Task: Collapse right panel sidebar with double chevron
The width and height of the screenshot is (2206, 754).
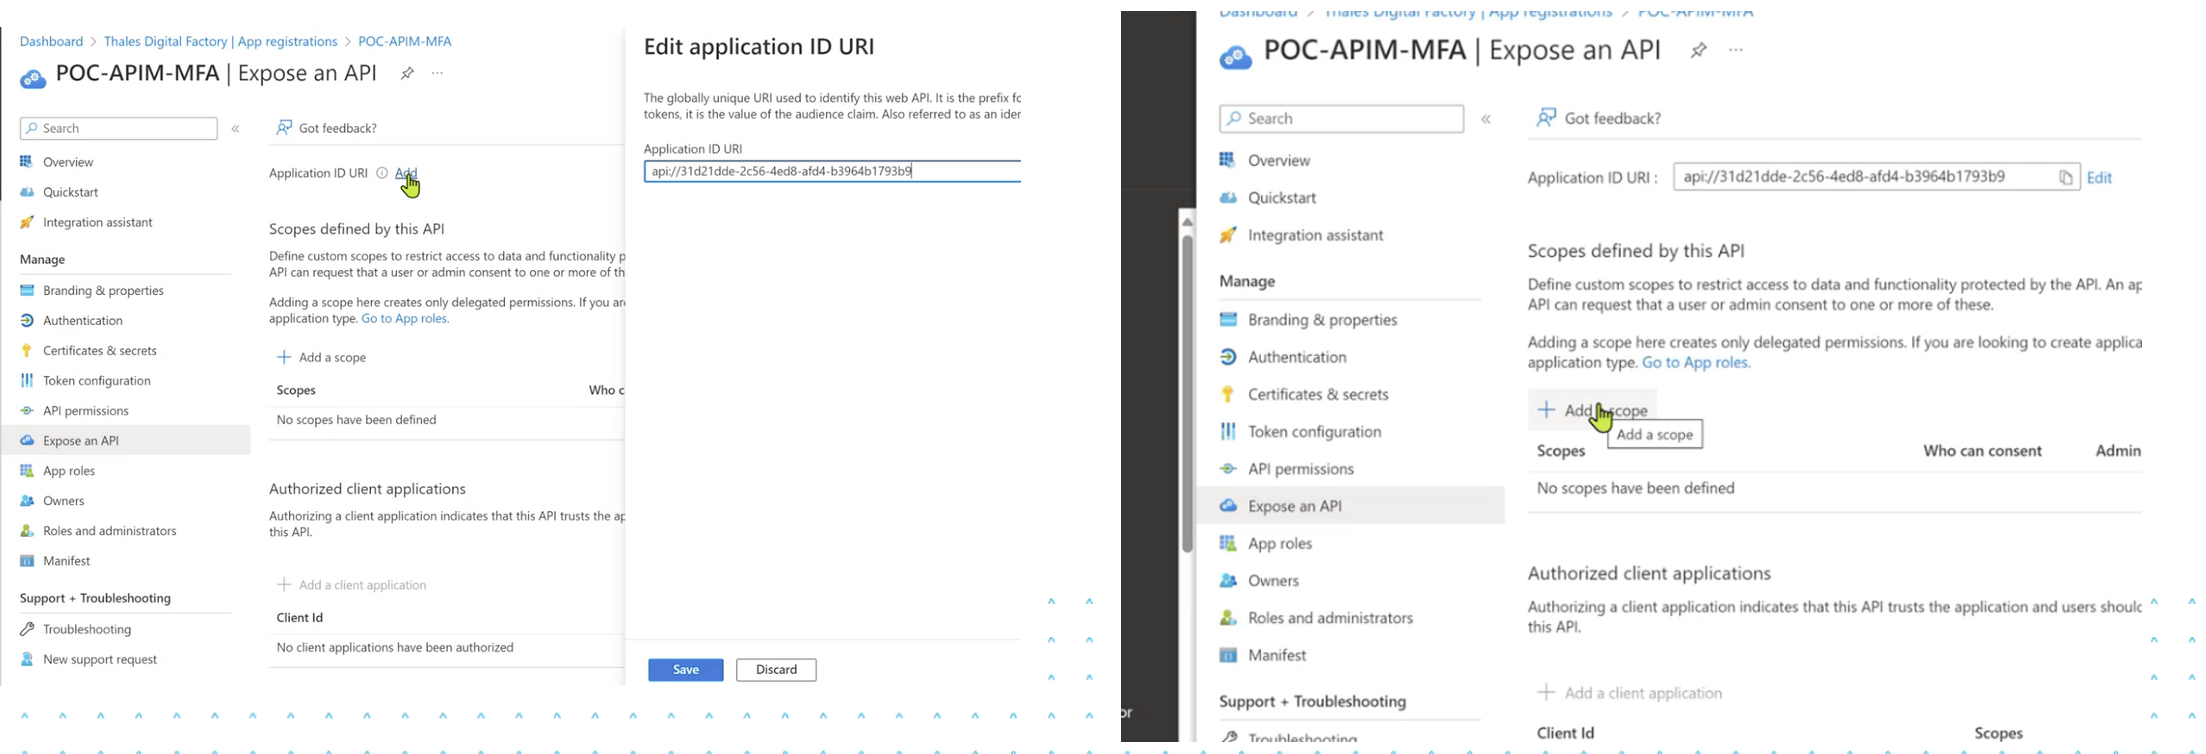Action: (x=1486, y=119)
